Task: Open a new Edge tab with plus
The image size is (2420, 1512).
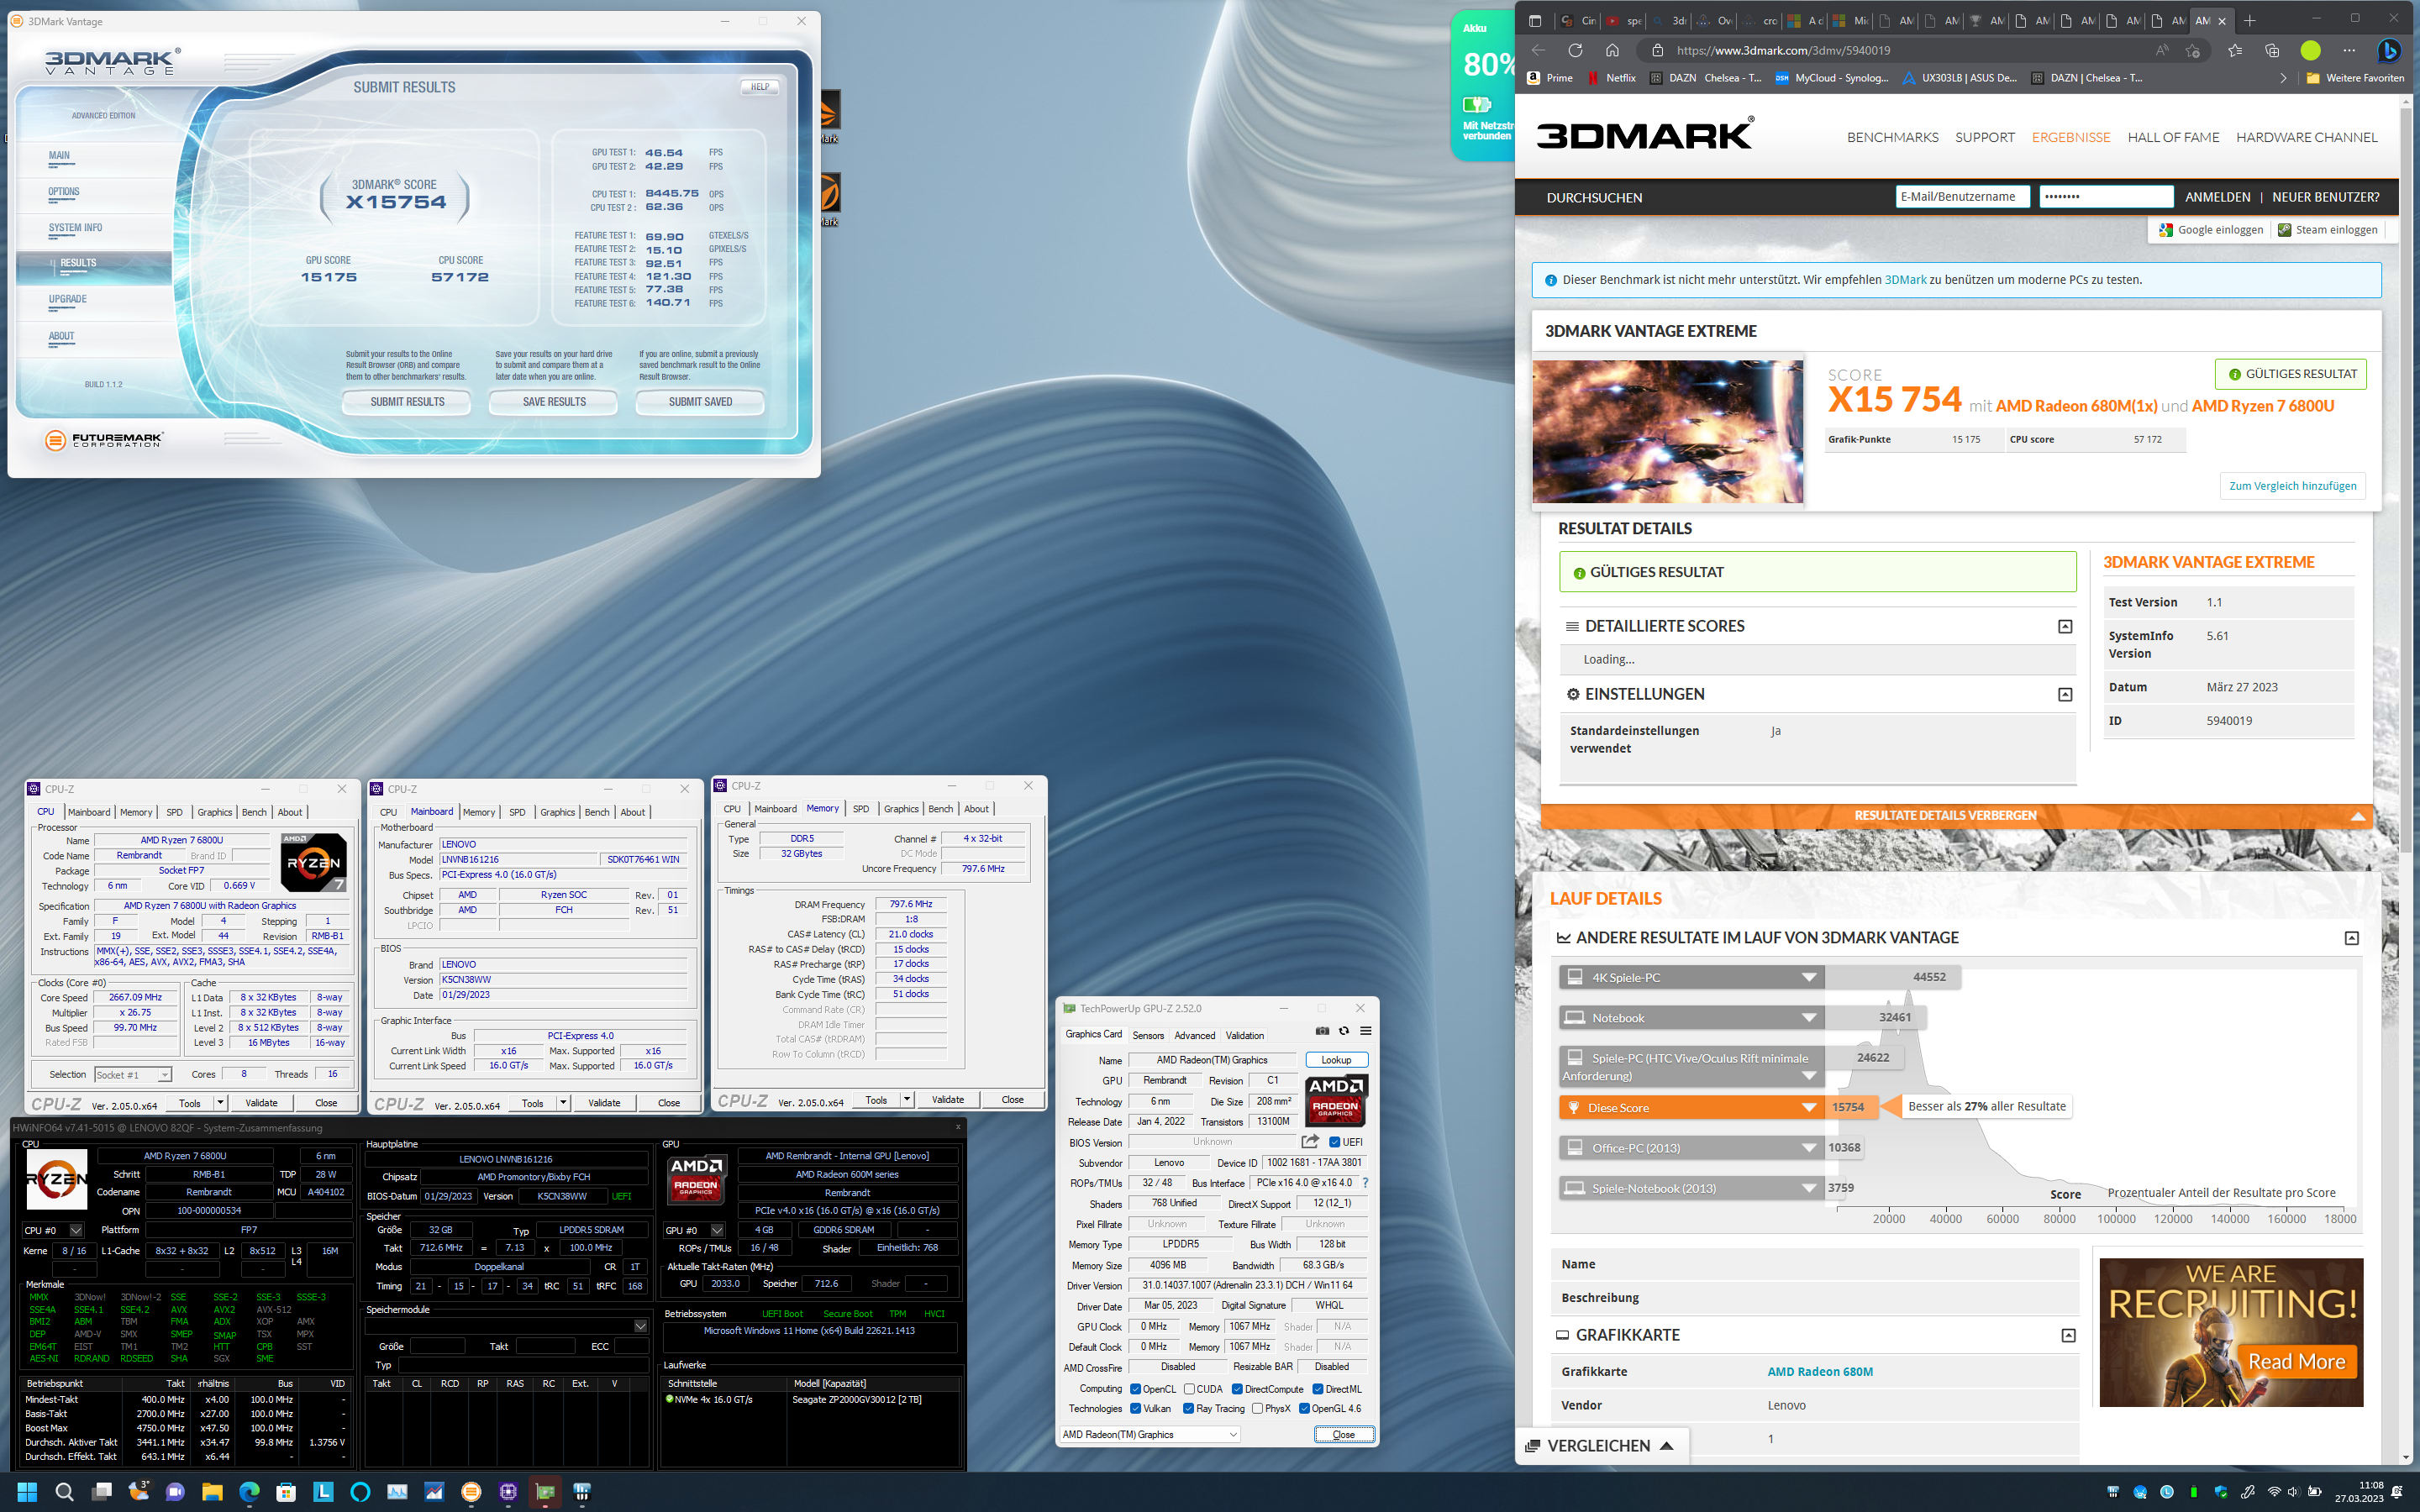Action: pos(2249,20)
